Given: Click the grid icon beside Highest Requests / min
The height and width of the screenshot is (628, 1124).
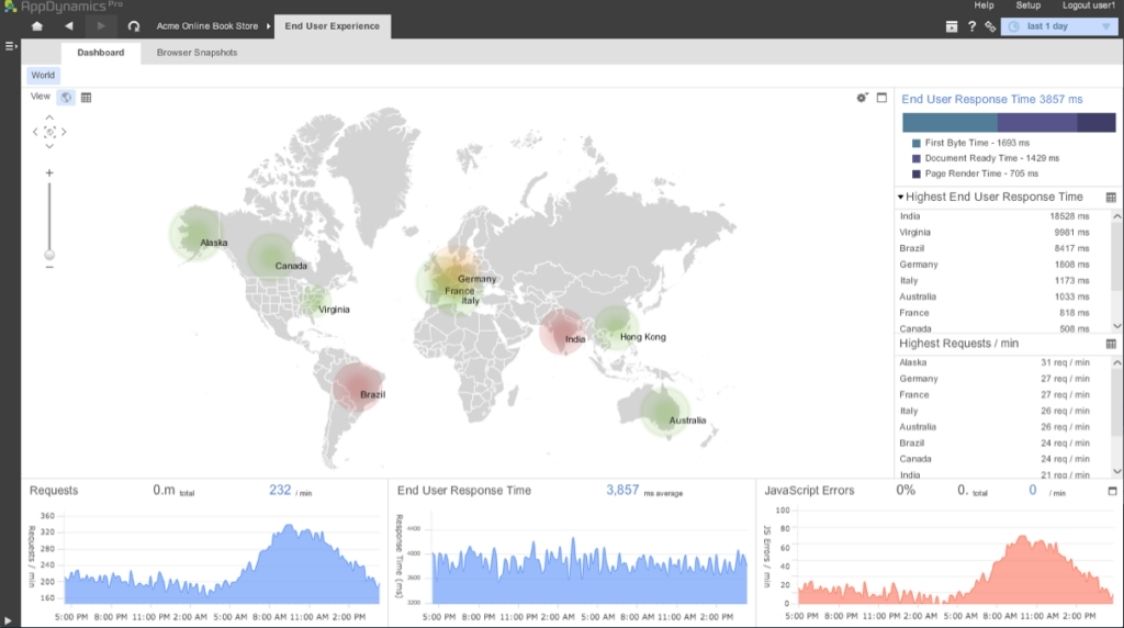Looking at the screenshot, I should (1109, 343).
